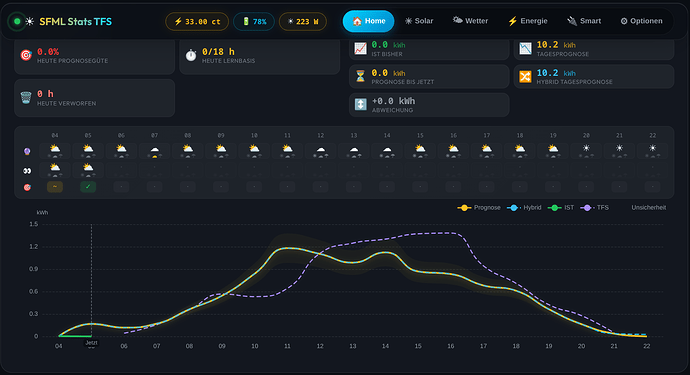Click the 16 label on the chart x-axis
Image resolution: width=690 pixels, height=375 pixels.
point(451,346)
